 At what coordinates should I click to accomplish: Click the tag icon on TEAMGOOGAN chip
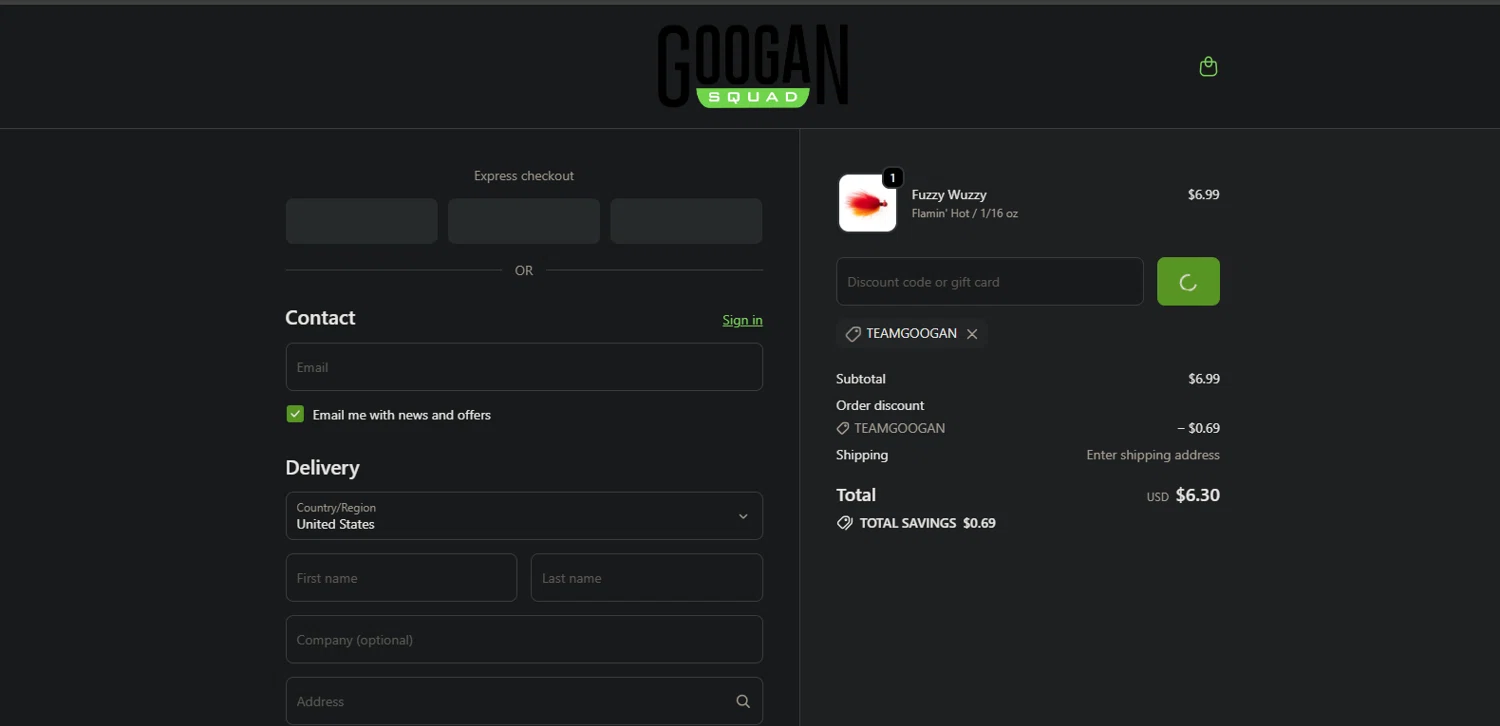(x=853, y=334)
